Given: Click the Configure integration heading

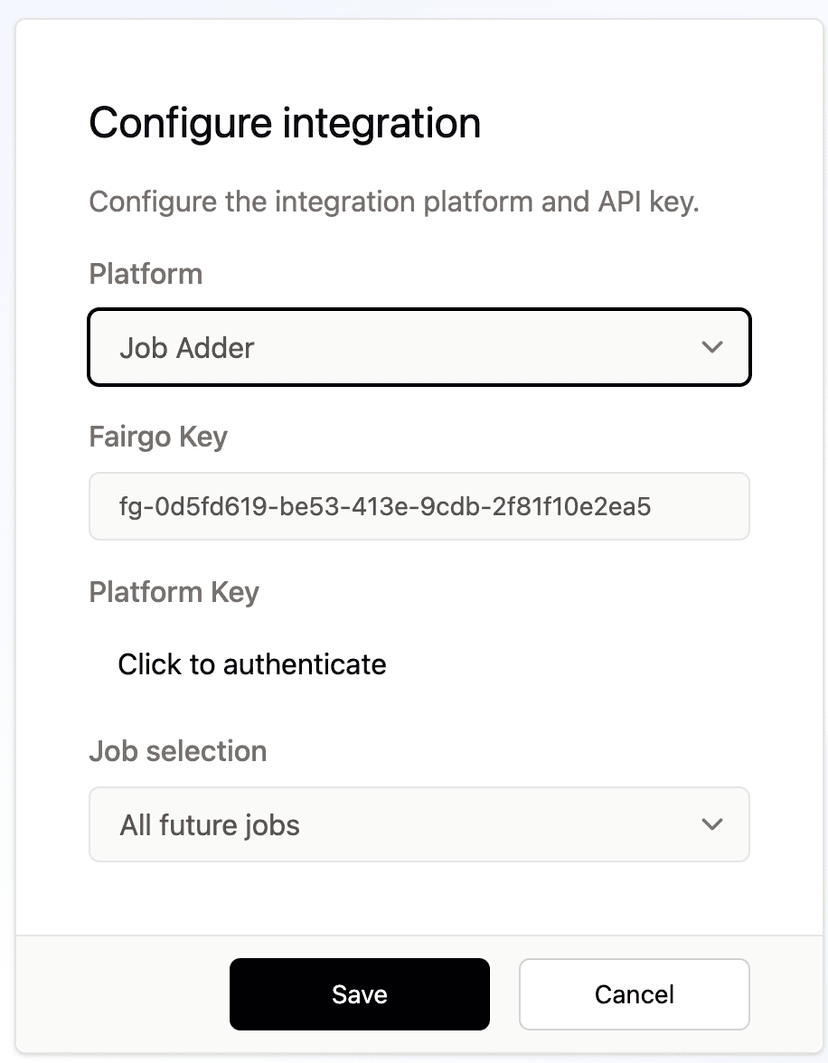Looking at the screenshot, I should (285, 122).
